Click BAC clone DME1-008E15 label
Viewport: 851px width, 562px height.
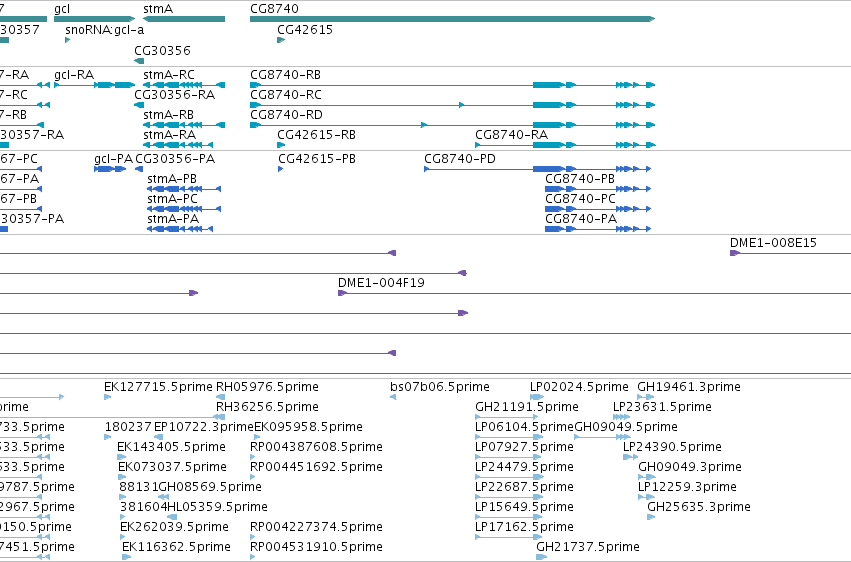[773, 242]
